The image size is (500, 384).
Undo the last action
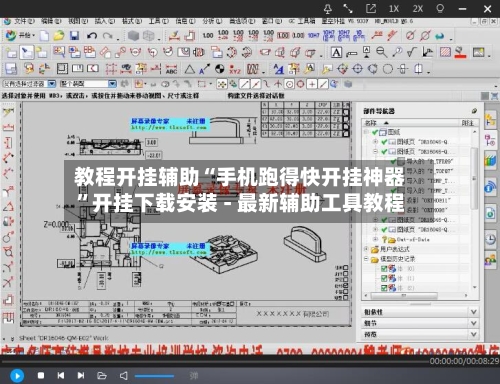pyautogui.click(x=92, y=35)
